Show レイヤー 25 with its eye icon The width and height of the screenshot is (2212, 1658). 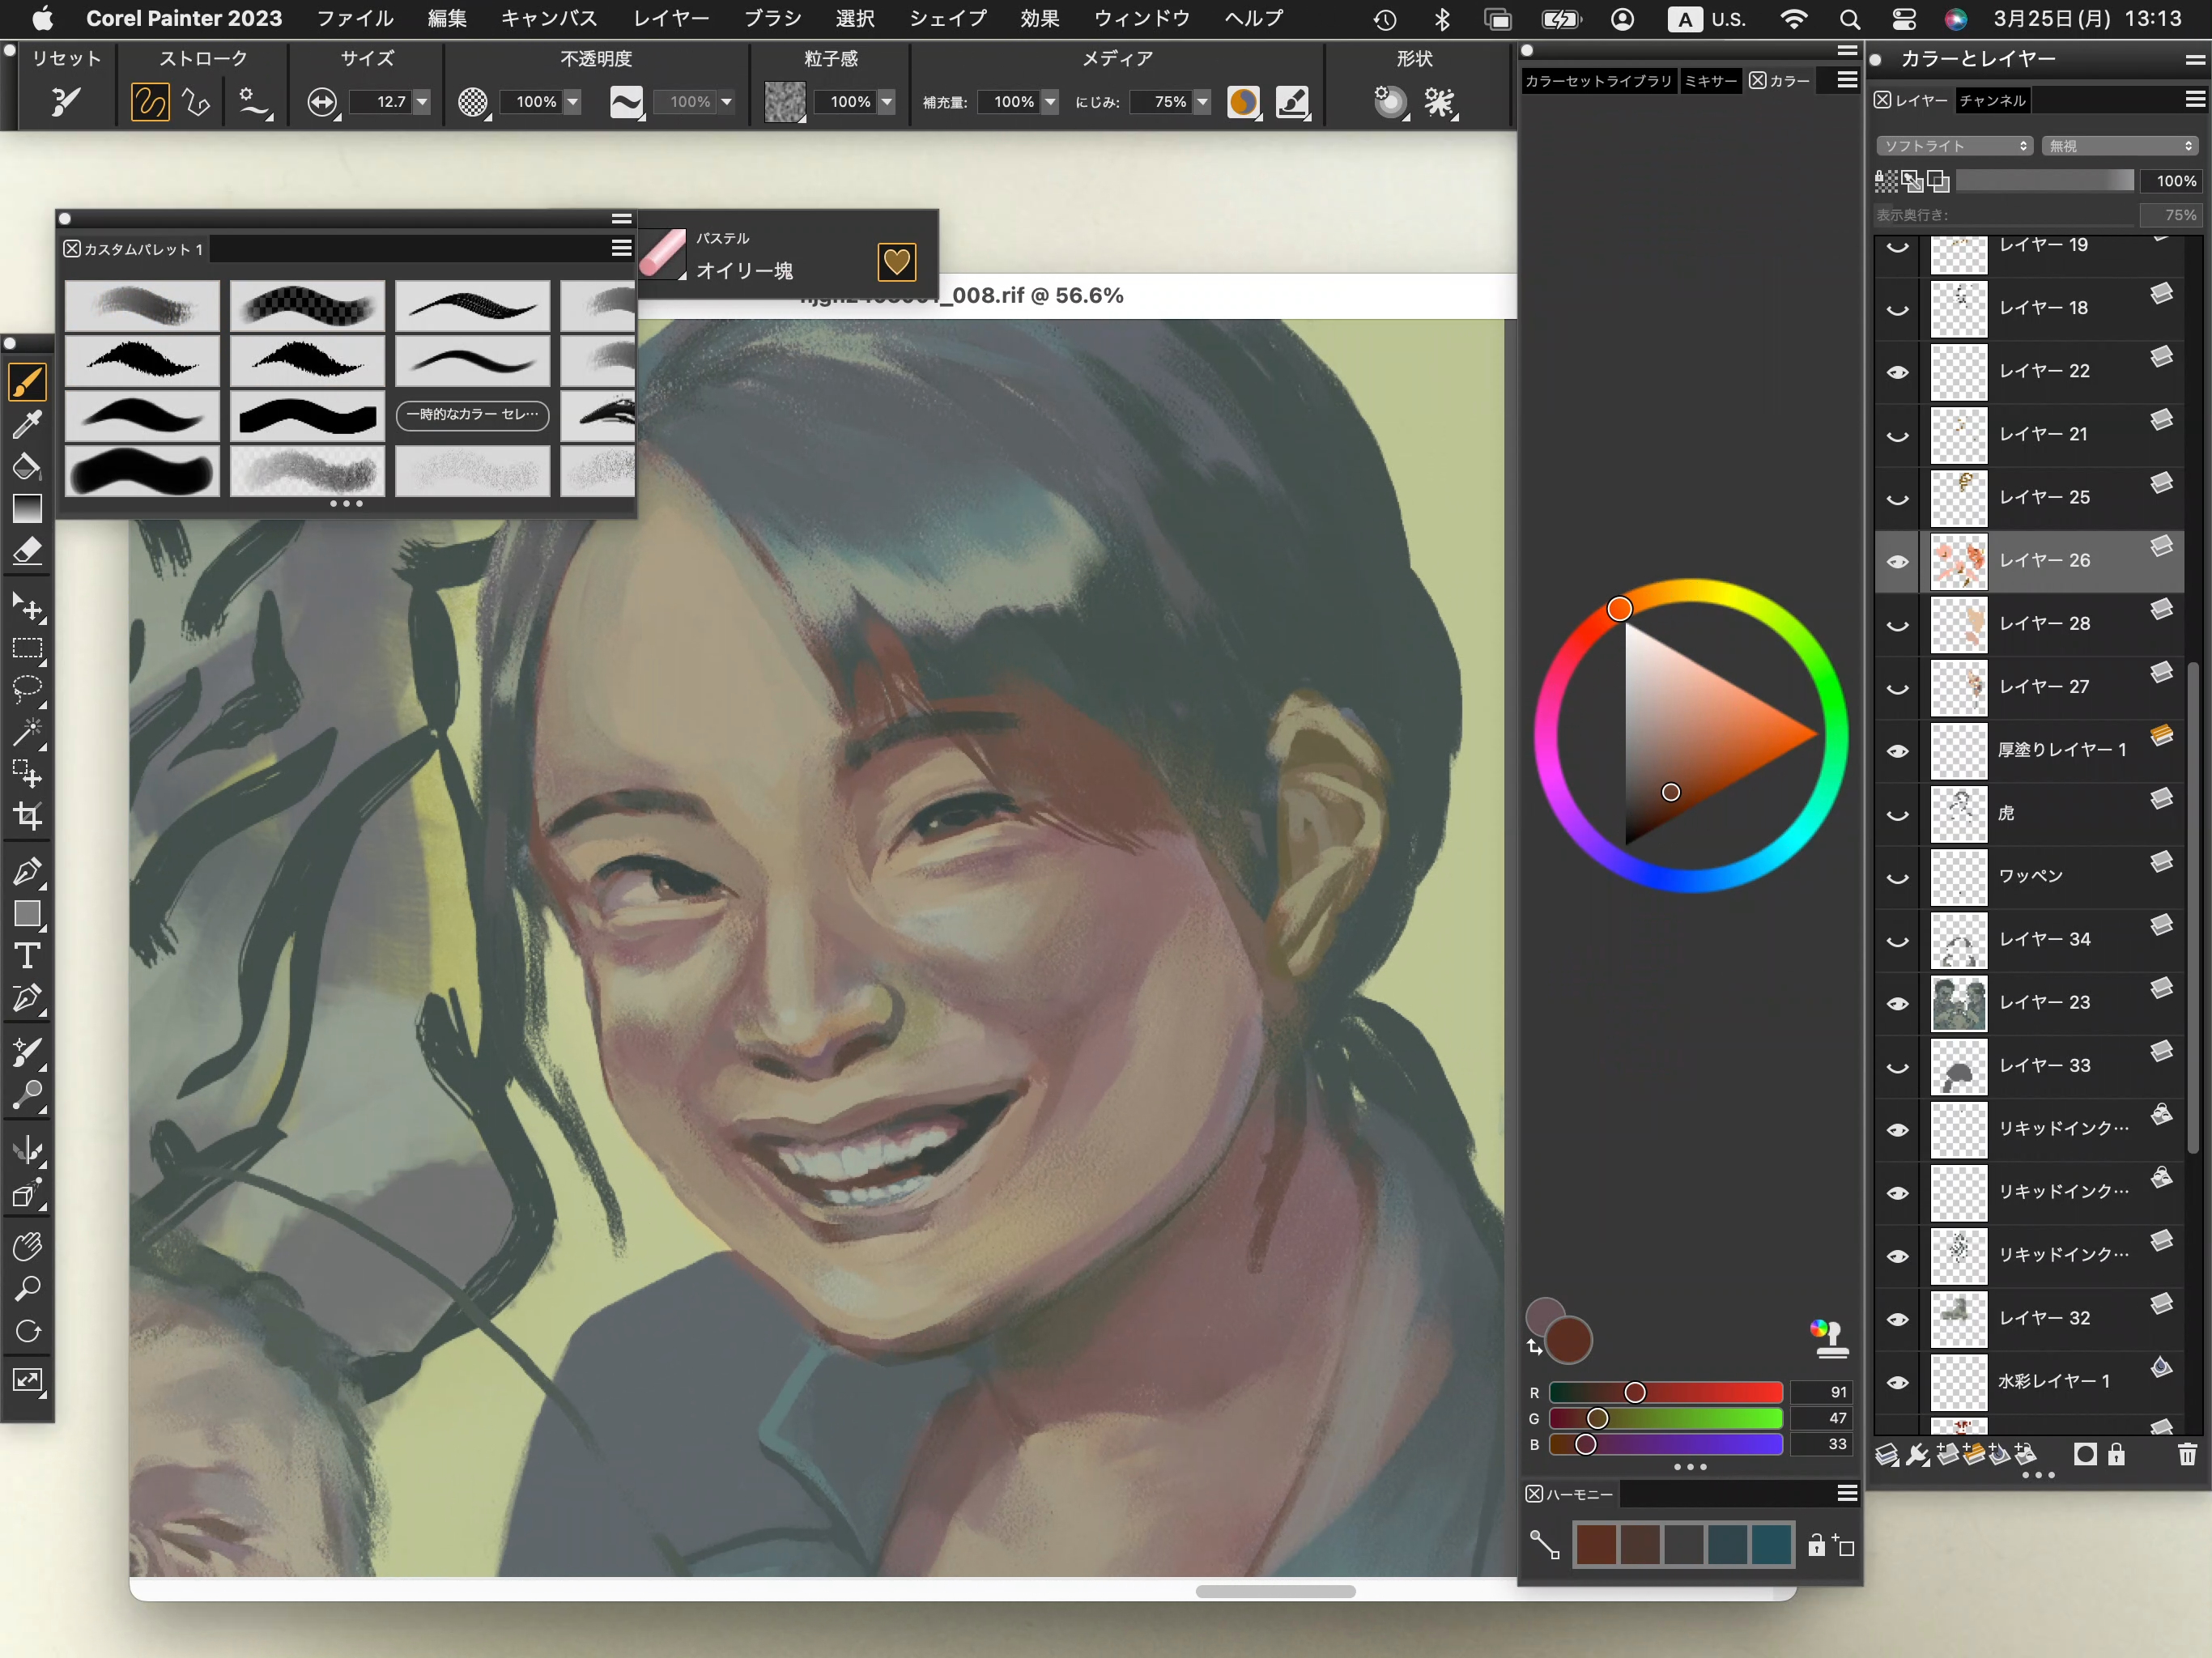click(x=1897, y=498)
